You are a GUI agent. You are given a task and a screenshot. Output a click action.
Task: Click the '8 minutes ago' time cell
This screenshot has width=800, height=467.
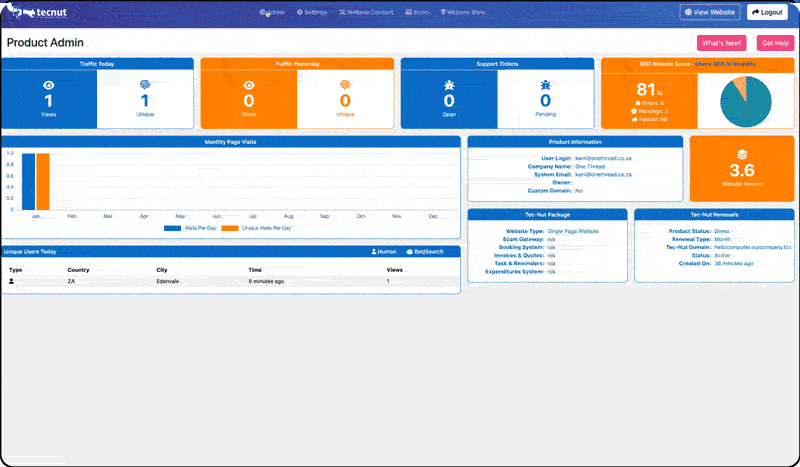[x=266, y=281]
